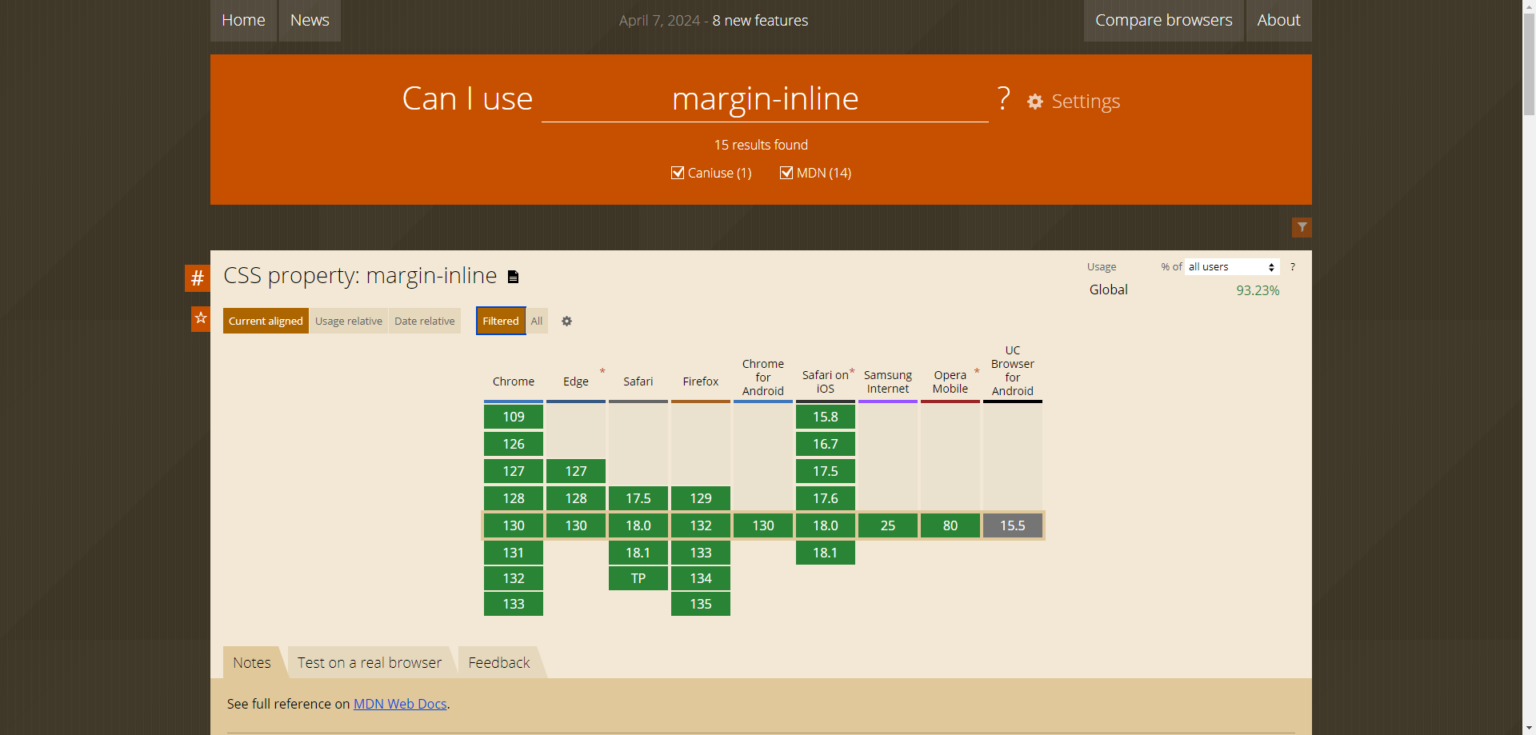Open the Feedback tab

pyautogui.click(x=499, y=662)
